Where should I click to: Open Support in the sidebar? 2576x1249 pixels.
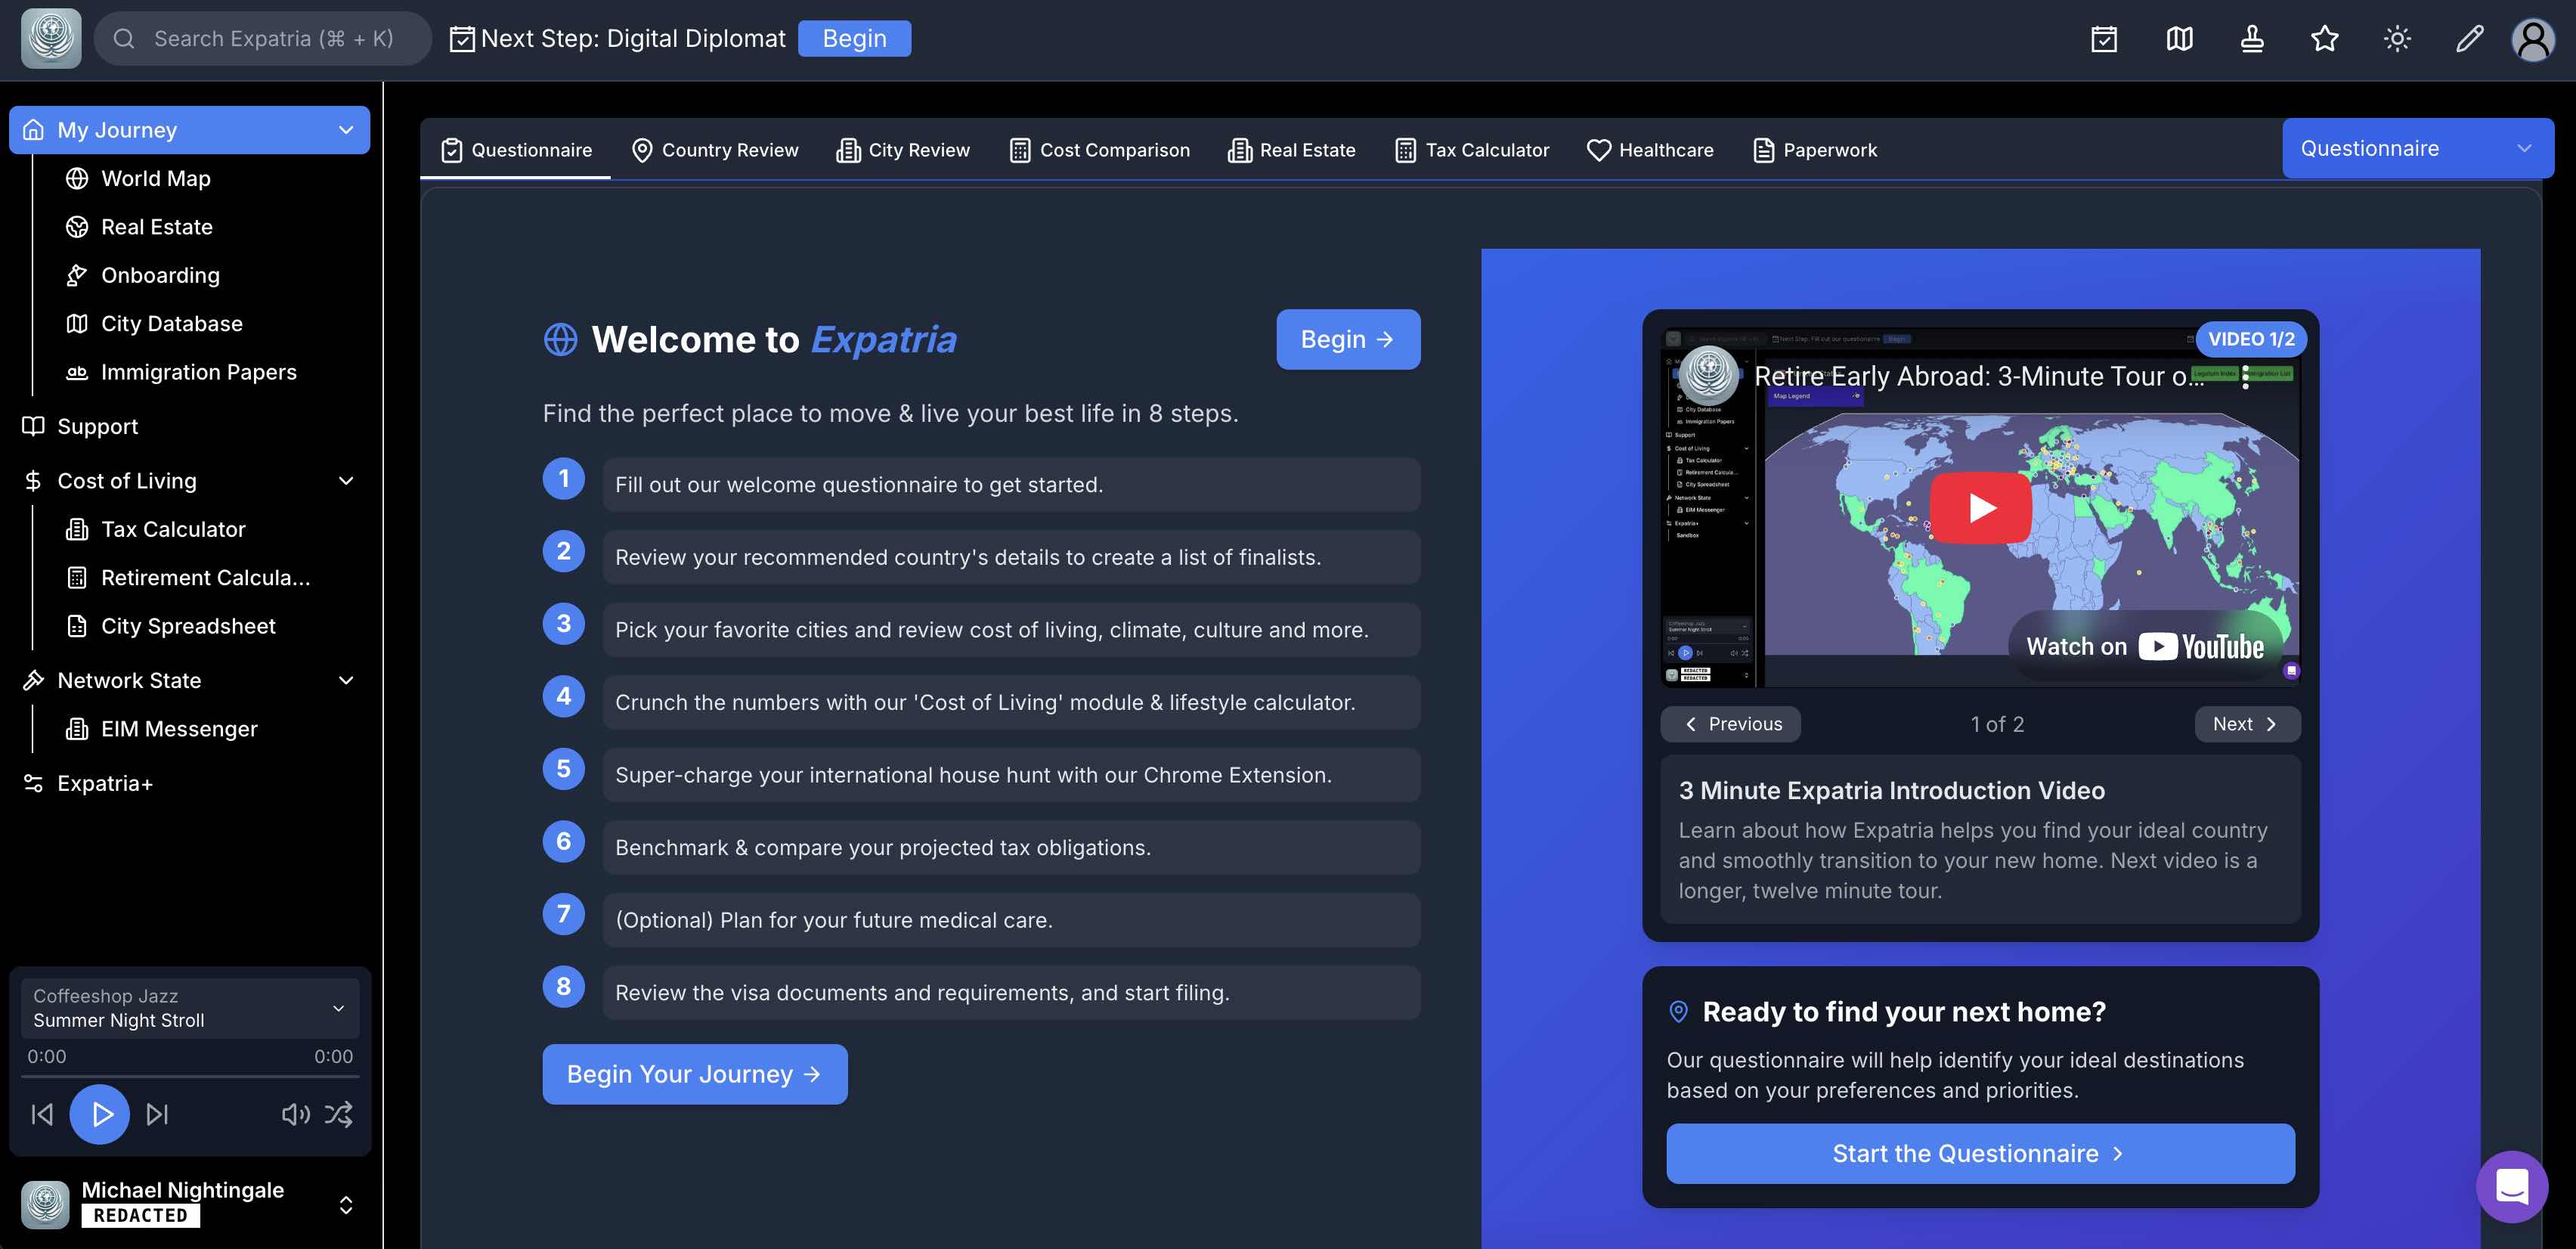(98, 426)
